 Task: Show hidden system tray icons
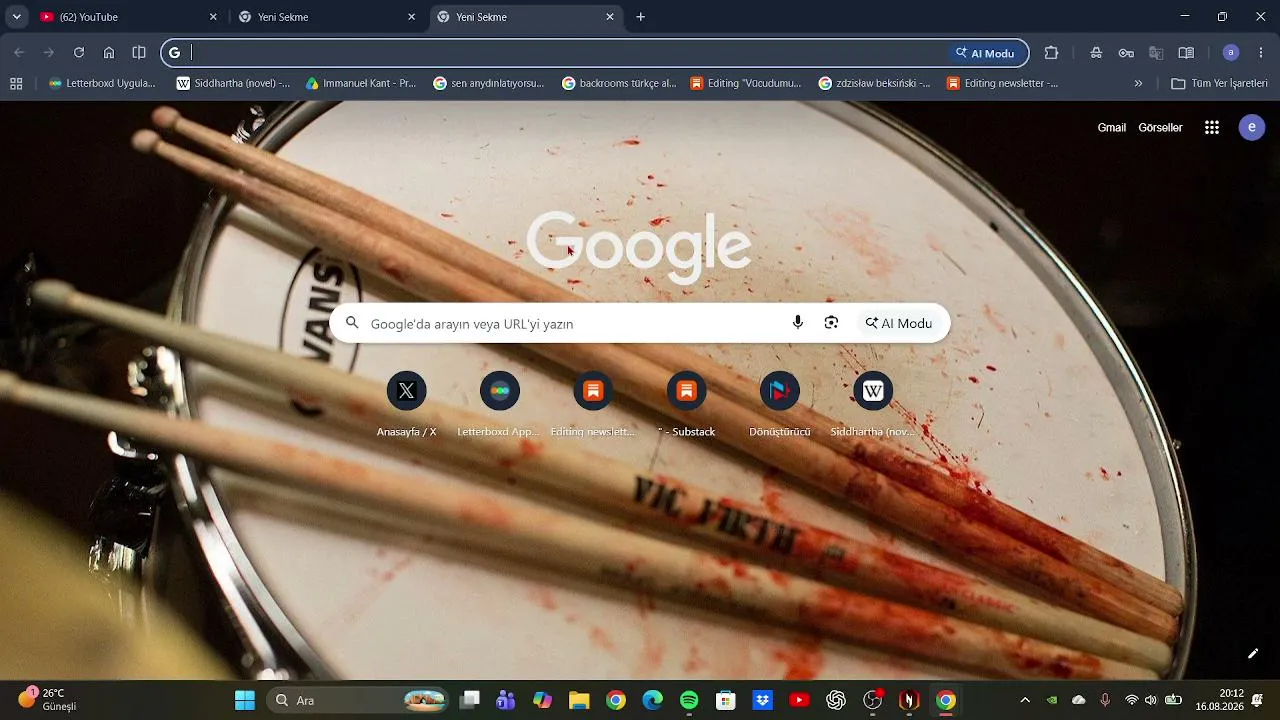pos(1024,700)
